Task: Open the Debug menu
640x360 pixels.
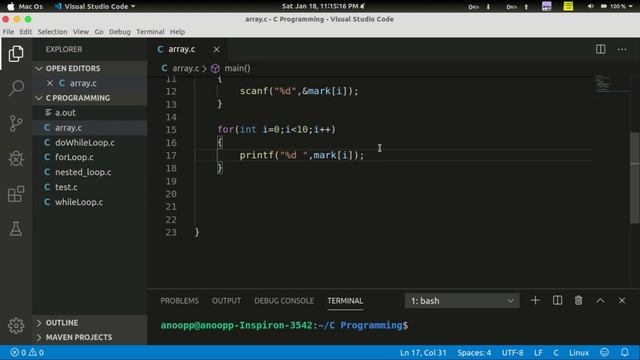Action: (120, 31)
